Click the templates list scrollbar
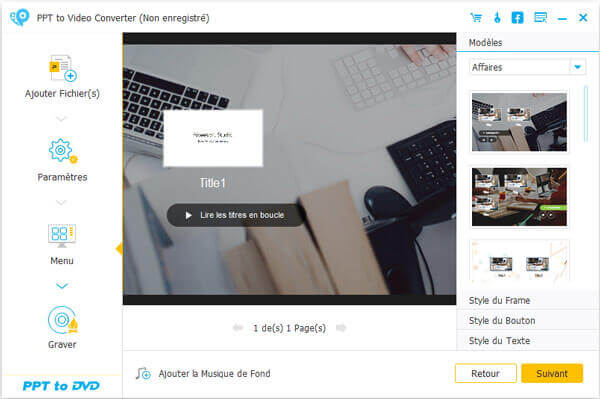 [586, 114]
